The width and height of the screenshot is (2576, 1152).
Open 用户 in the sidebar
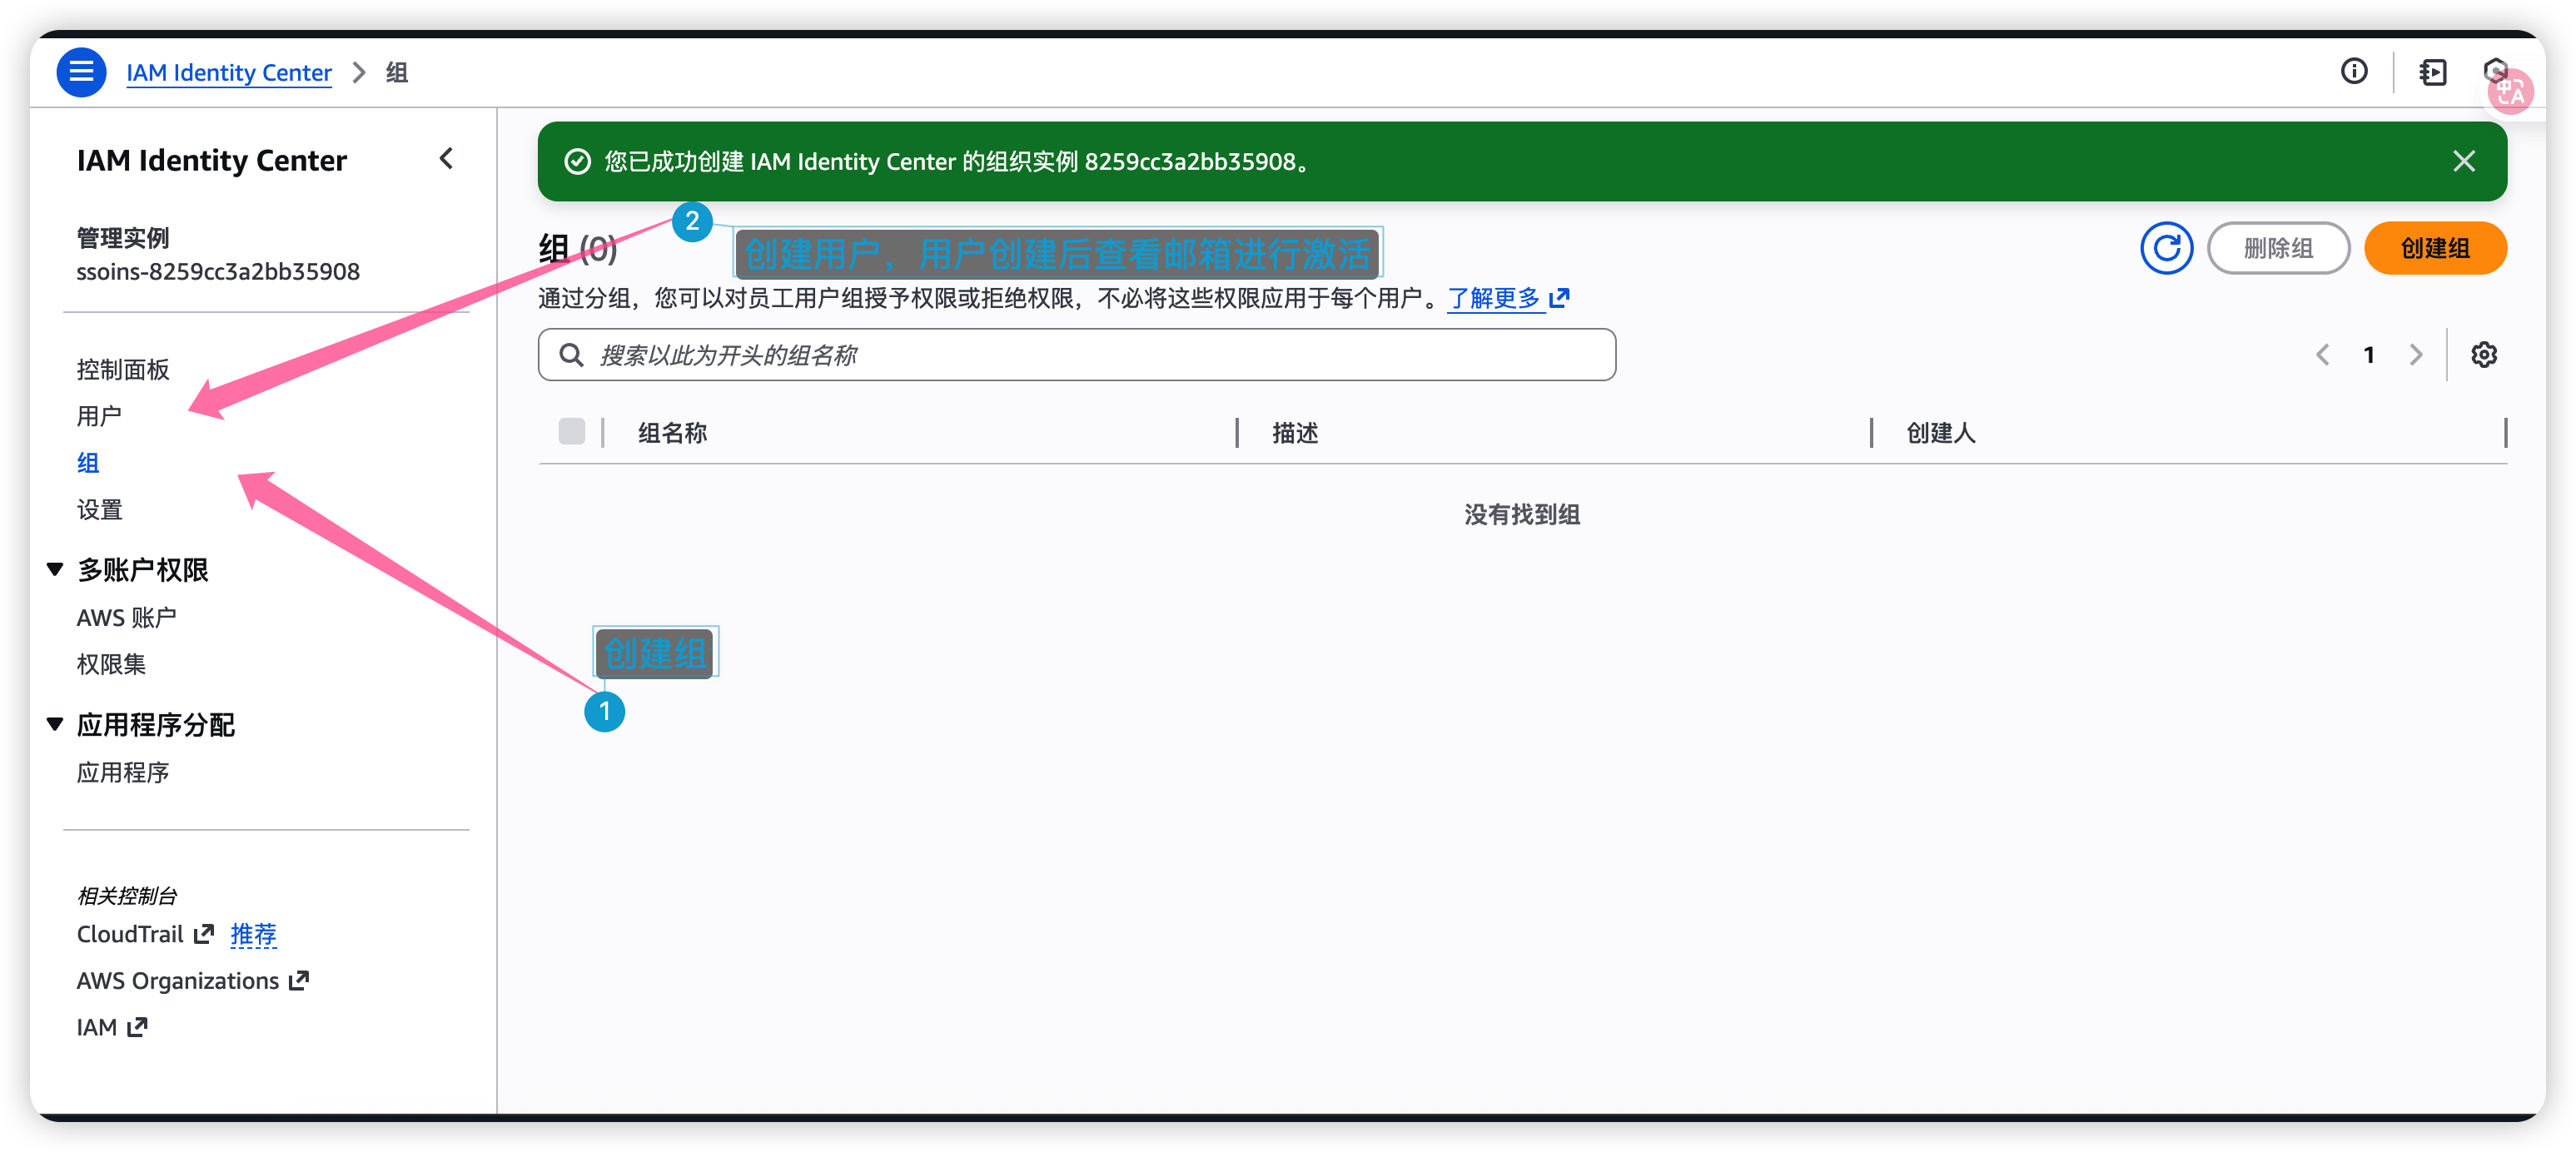pos(99,416)
